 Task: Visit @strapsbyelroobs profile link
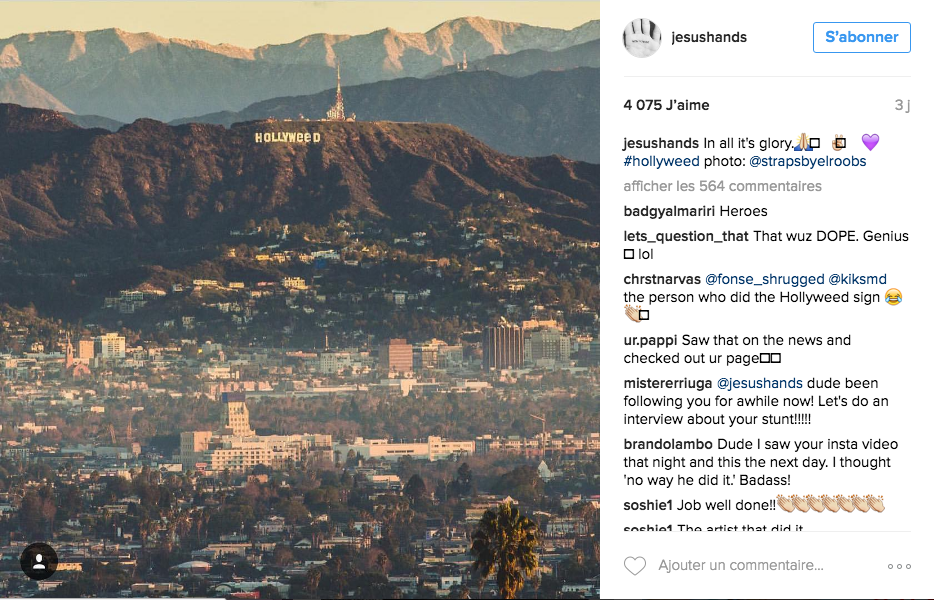coord(807,161)
